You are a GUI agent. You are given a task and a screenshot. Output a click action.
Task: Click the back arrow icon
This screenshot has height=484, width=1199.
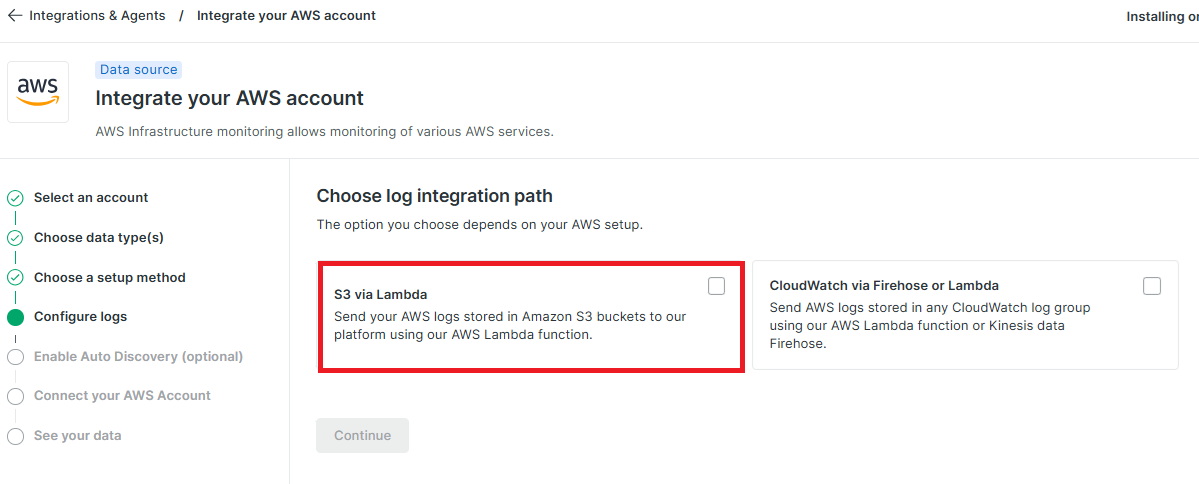pos(15,15)
